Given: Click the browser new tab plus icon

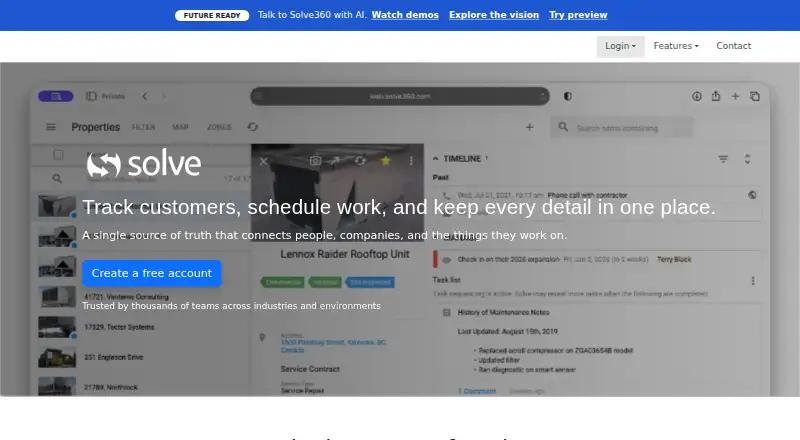Looking at the screenshot, I should (735, 96).
